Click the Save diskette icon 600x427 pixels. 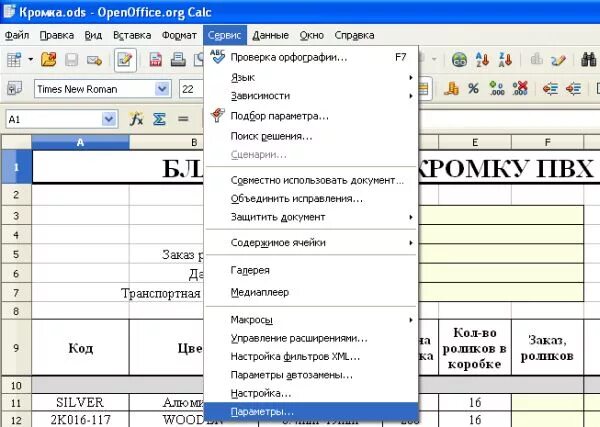pos(72,60)
